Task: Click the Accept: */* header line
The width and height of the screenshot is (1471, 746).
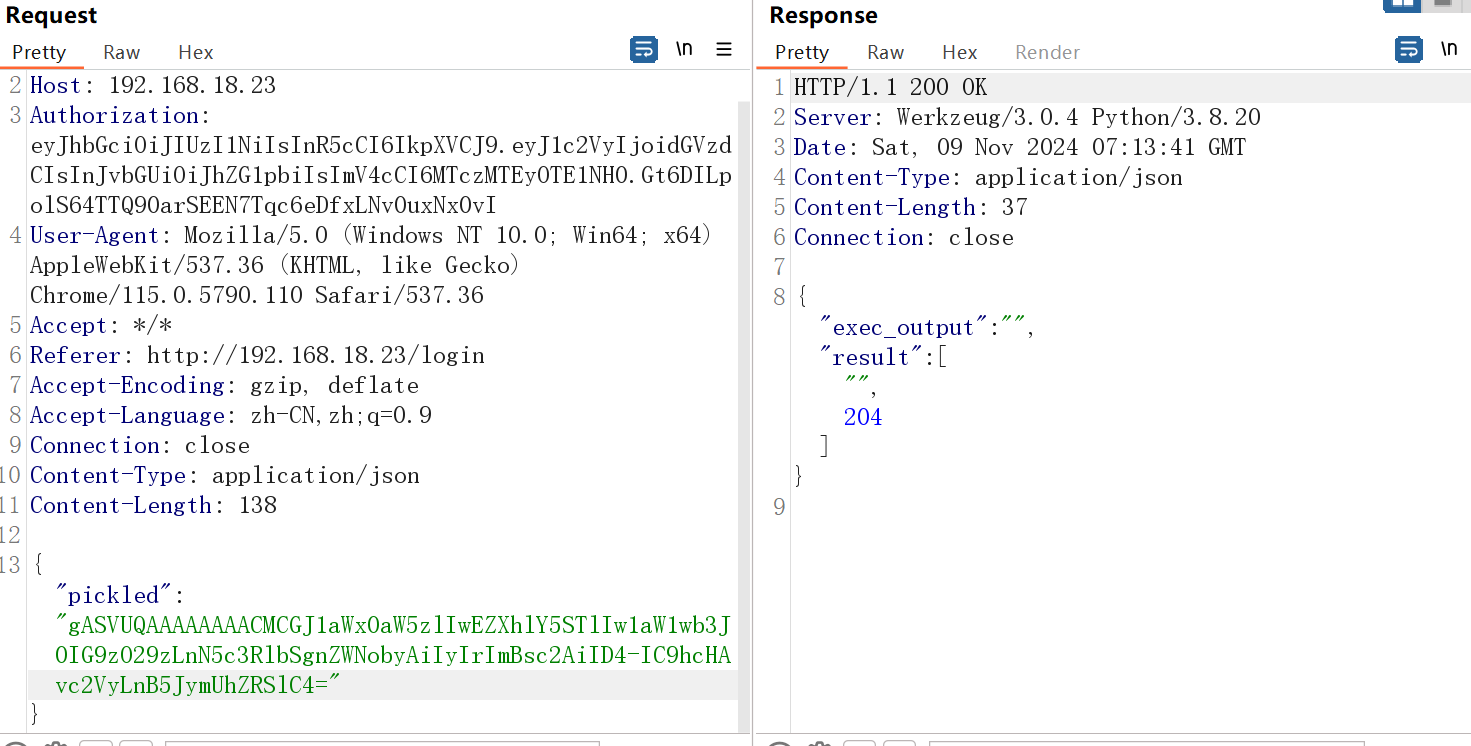Action: pos(101,325)
